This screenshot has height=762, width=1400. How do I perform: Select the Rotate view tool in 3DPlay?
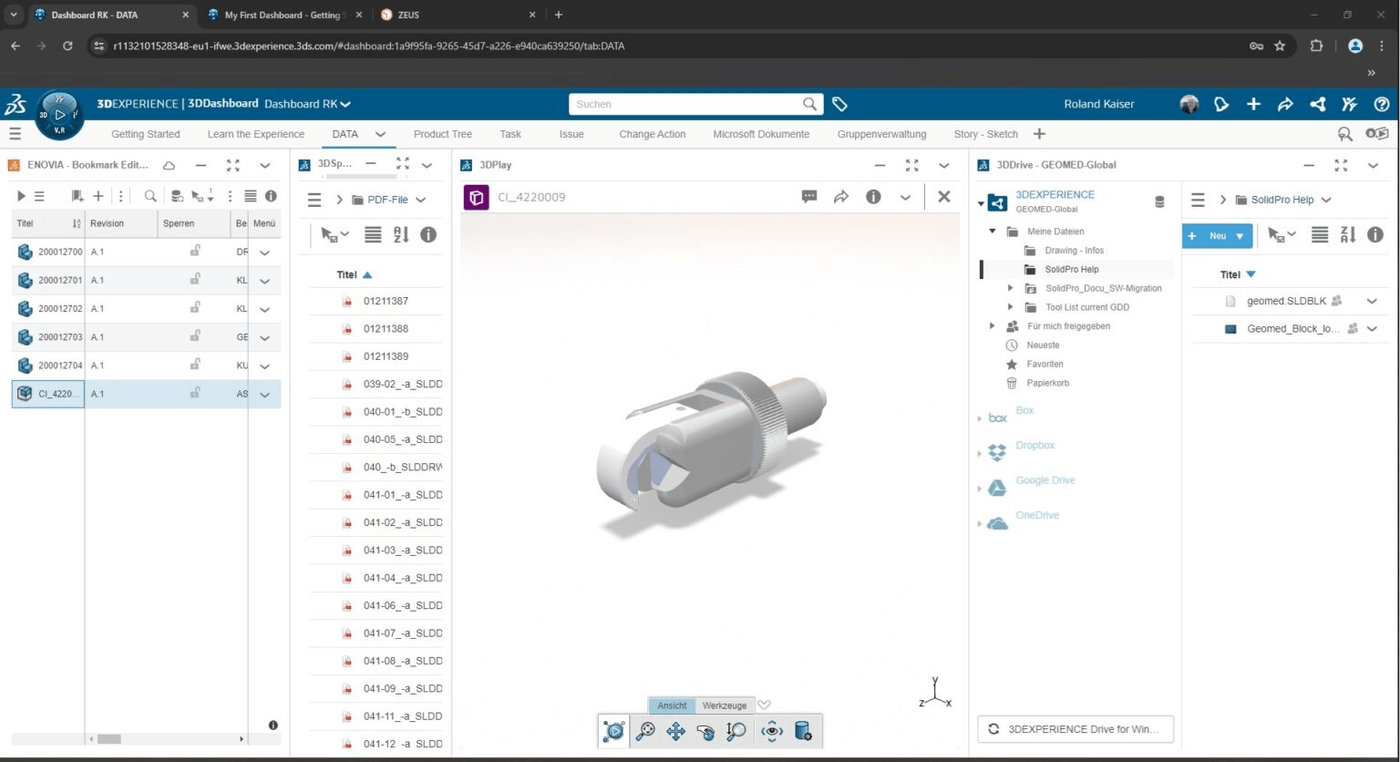(705, 731)
